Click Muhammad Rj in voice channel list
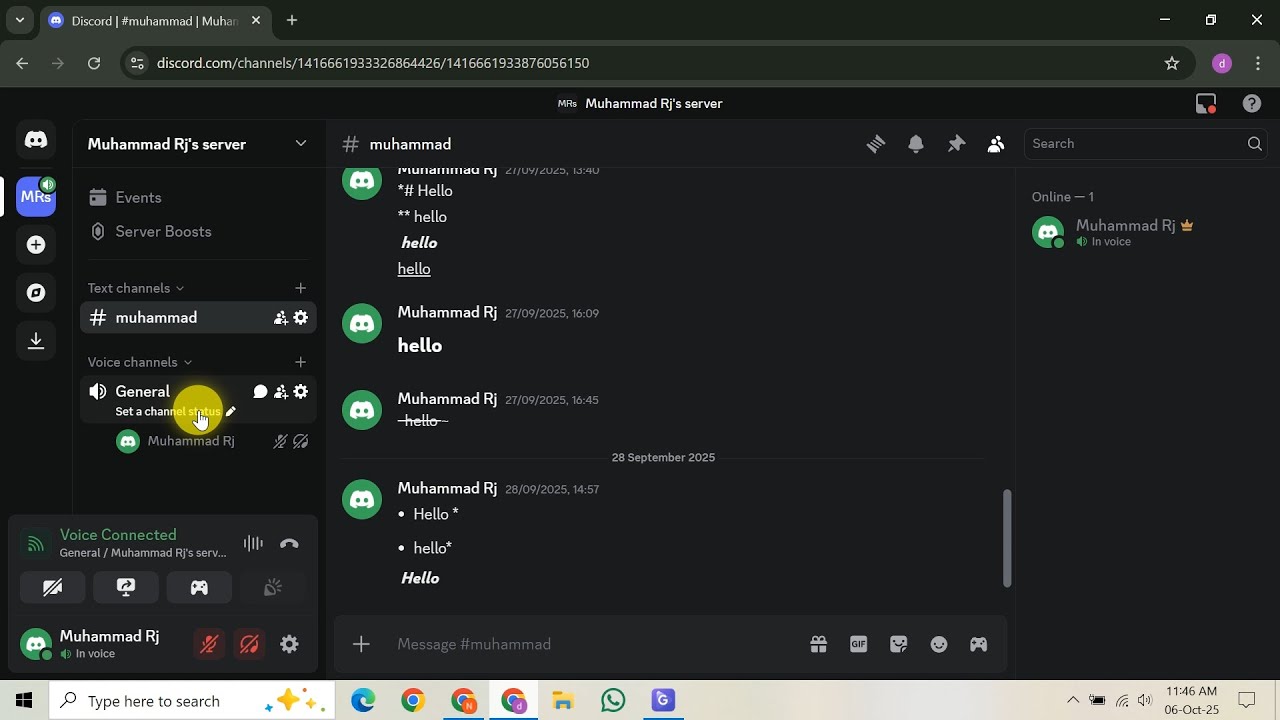The width and height of the screenshot is (1280, 720). (212, 441)
